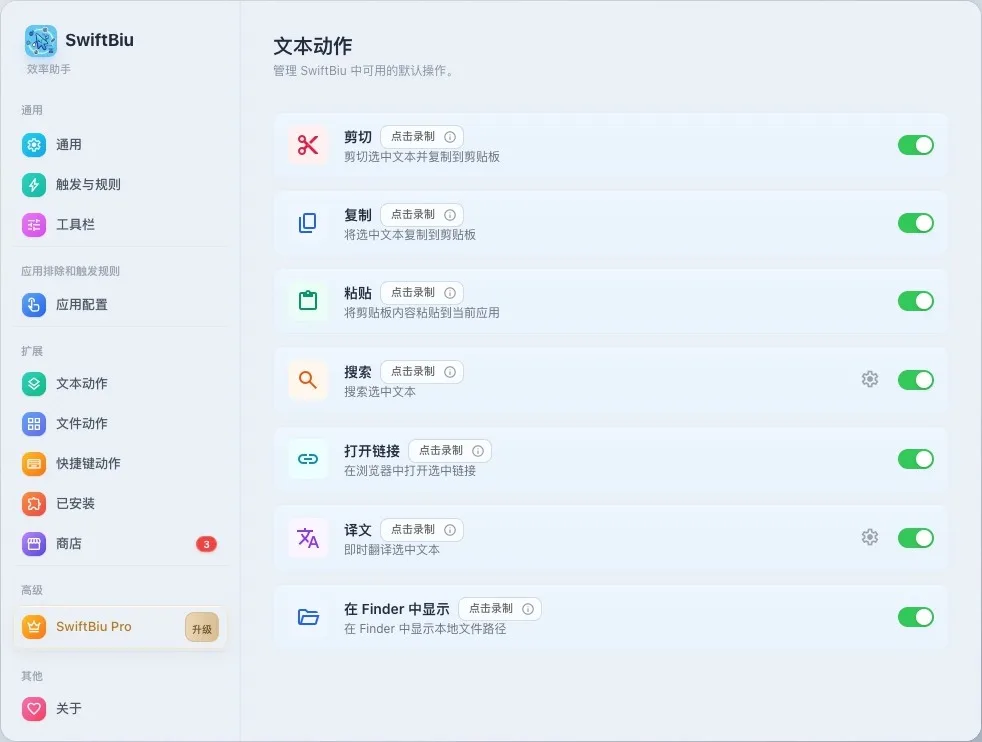Click the link icon for 打开链接
982x742 pixels.
tap(308, 459)
